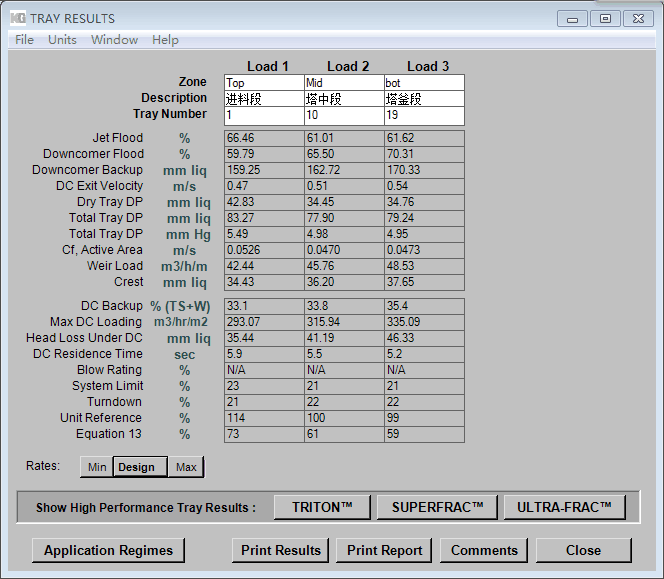
Task: Click the Load 2 Description field '塔中段'
Action: click(x=344, y=99)
